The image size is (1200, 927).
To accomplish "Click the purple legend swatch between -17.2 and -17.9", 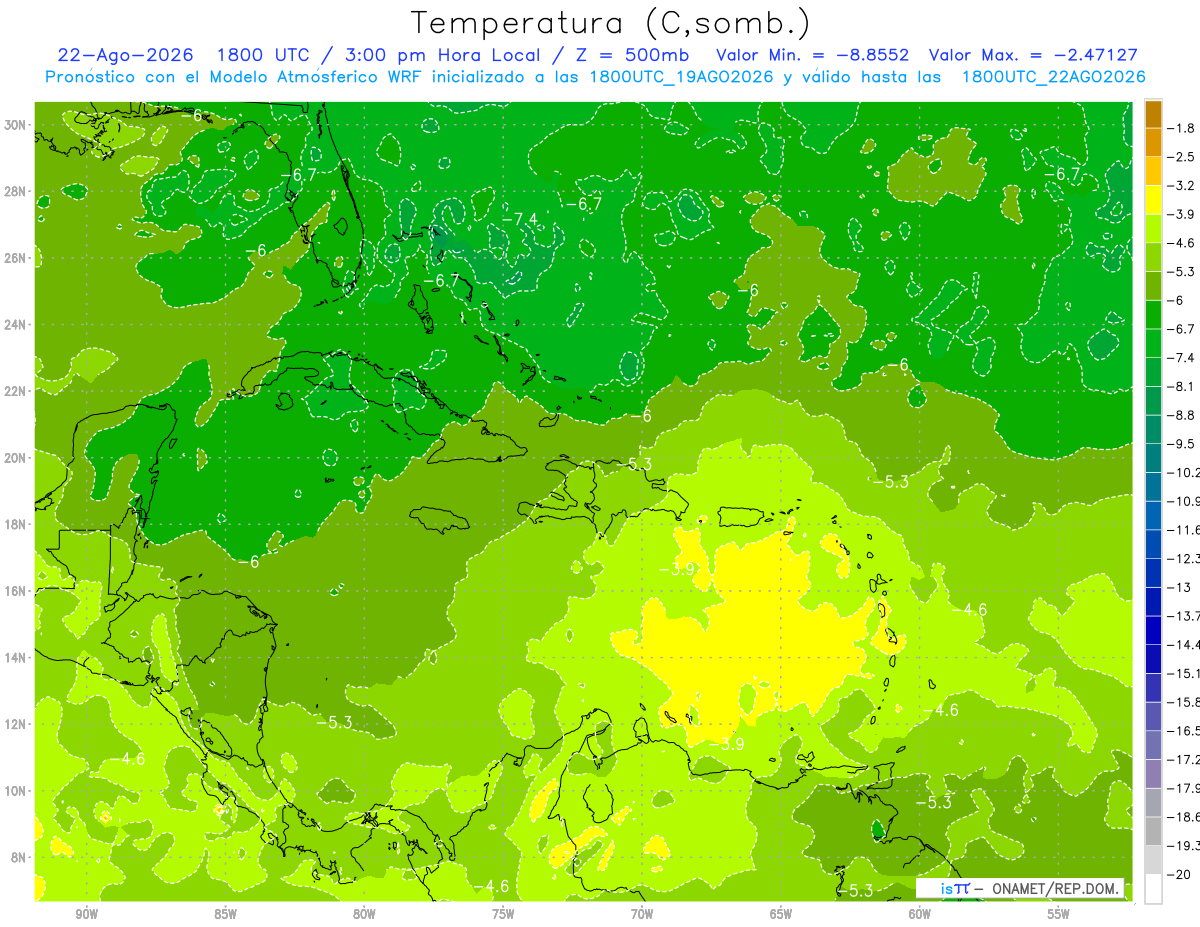I will [1153, 773].
